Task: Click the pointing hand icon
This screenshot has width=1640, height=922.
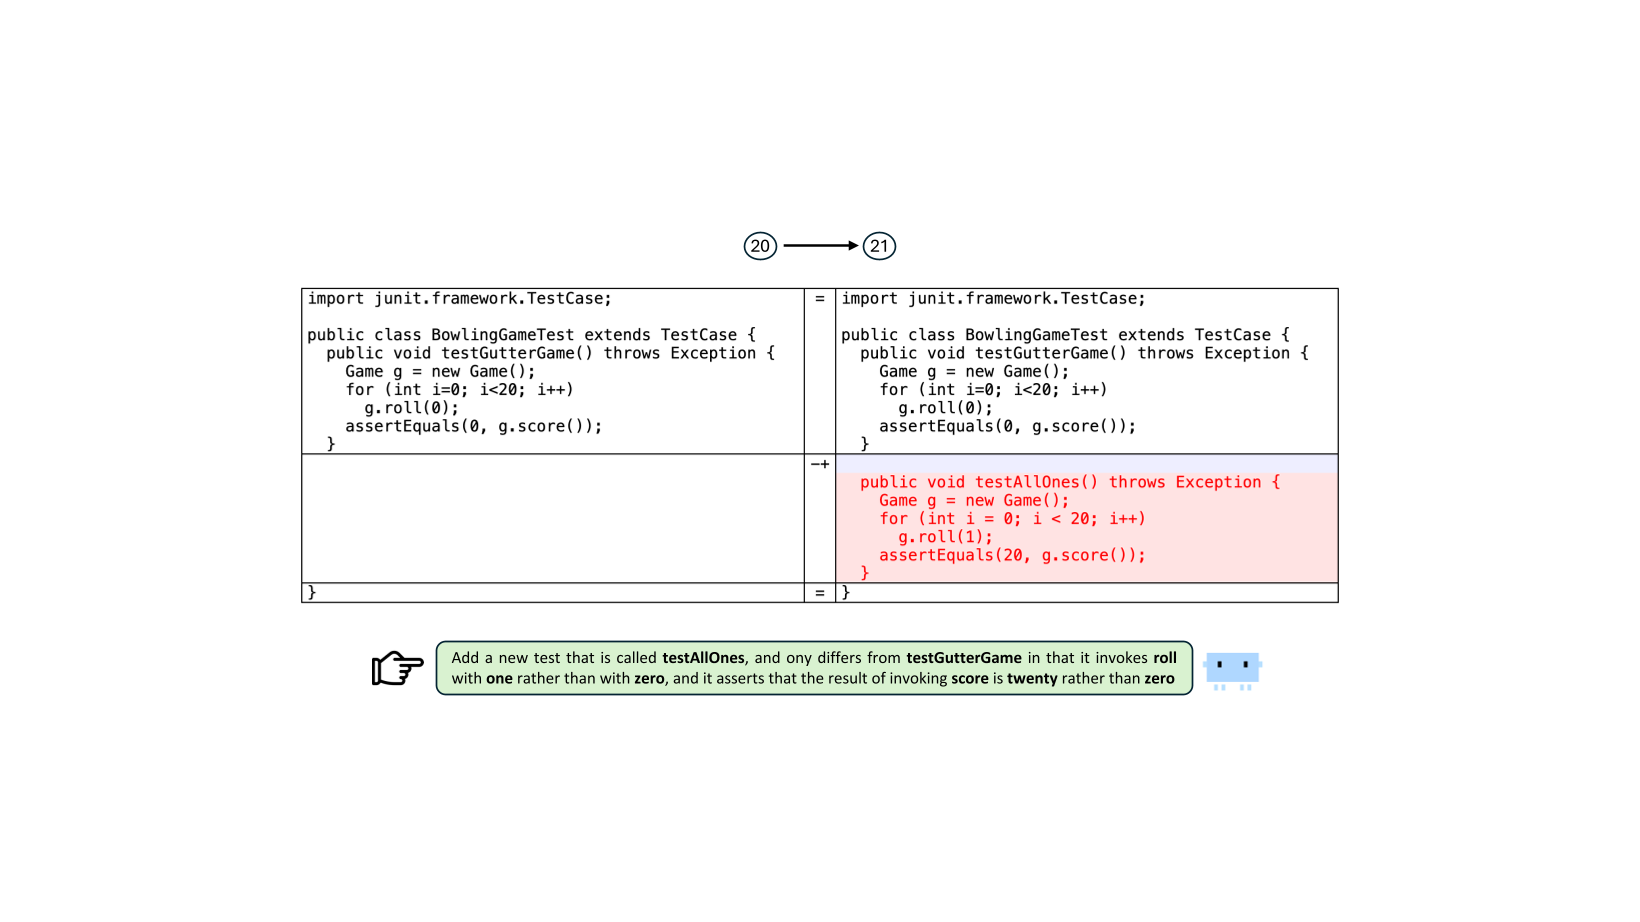Action: click(x=397, y=668)
